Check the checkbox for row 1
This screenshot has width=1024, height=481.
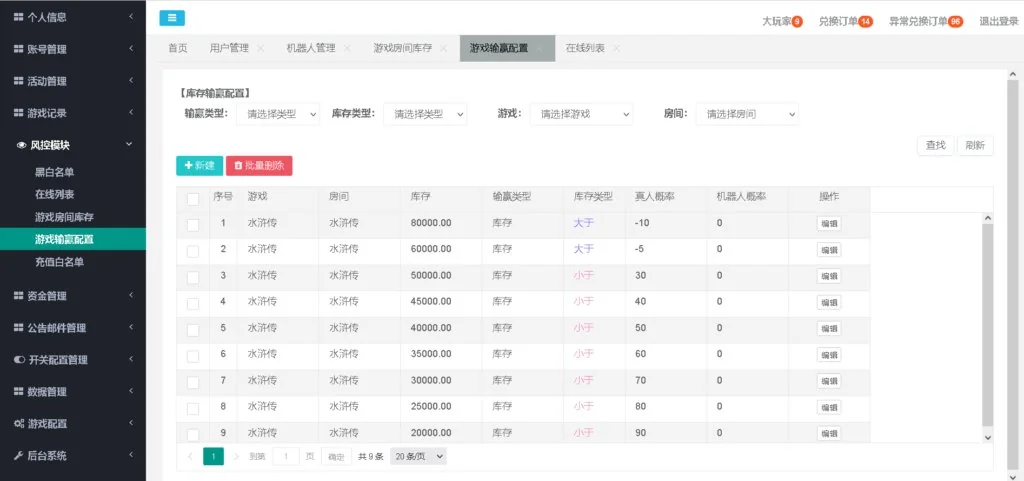(193, 225)
